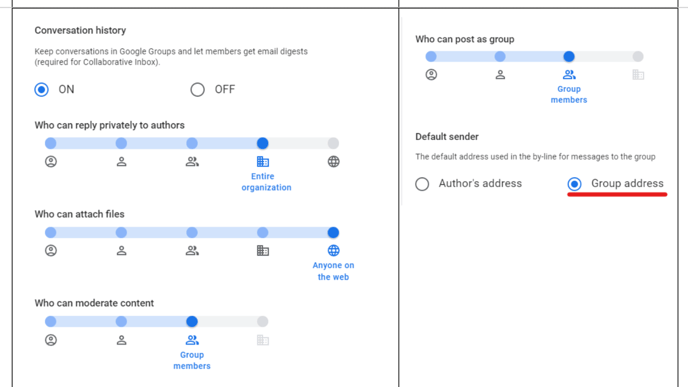Click group members icon under reply privately

(x=192, y=161)
